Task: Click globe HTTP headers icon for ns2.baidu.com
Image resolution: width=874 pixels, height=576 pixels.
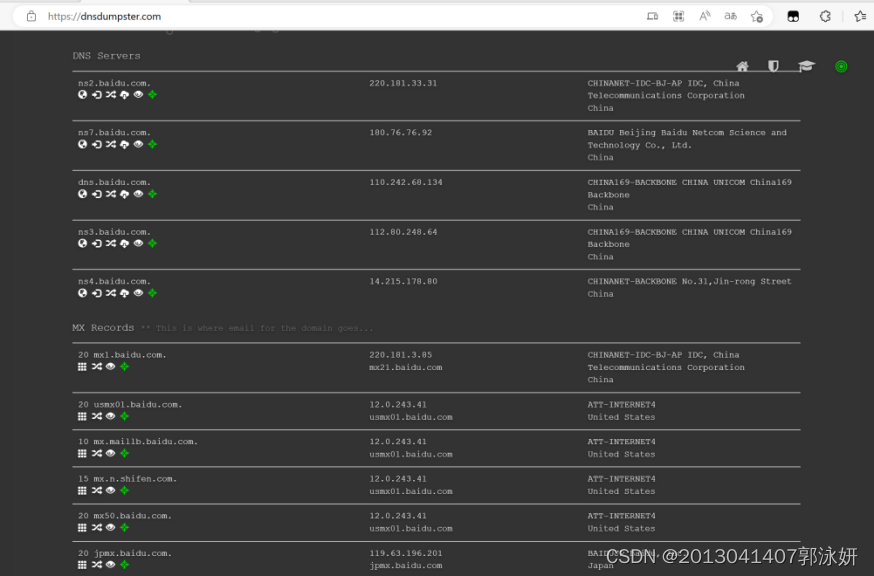Action: [82, 95]
